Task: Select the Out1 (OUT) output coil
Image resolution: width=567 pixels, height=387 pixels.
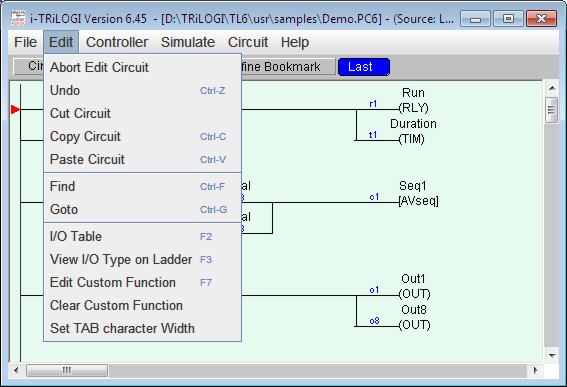Action: (414, 286)
